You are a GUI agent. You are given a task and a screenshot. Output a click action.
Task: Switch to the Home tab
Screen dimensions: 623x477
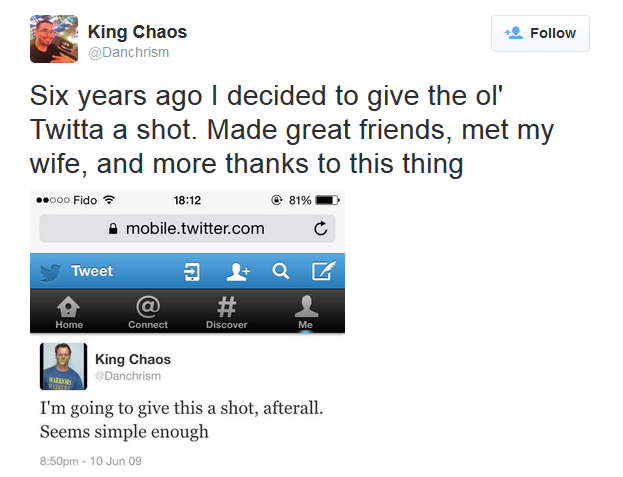click(69, 312)
